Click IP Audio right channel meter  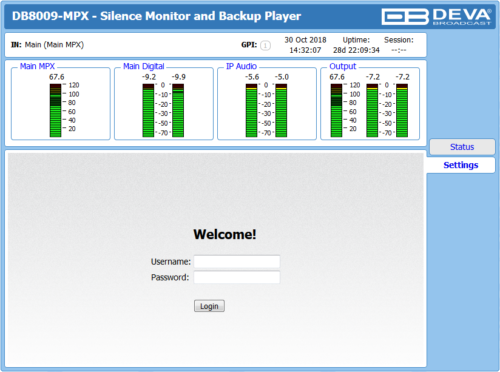tap(281, 110)
